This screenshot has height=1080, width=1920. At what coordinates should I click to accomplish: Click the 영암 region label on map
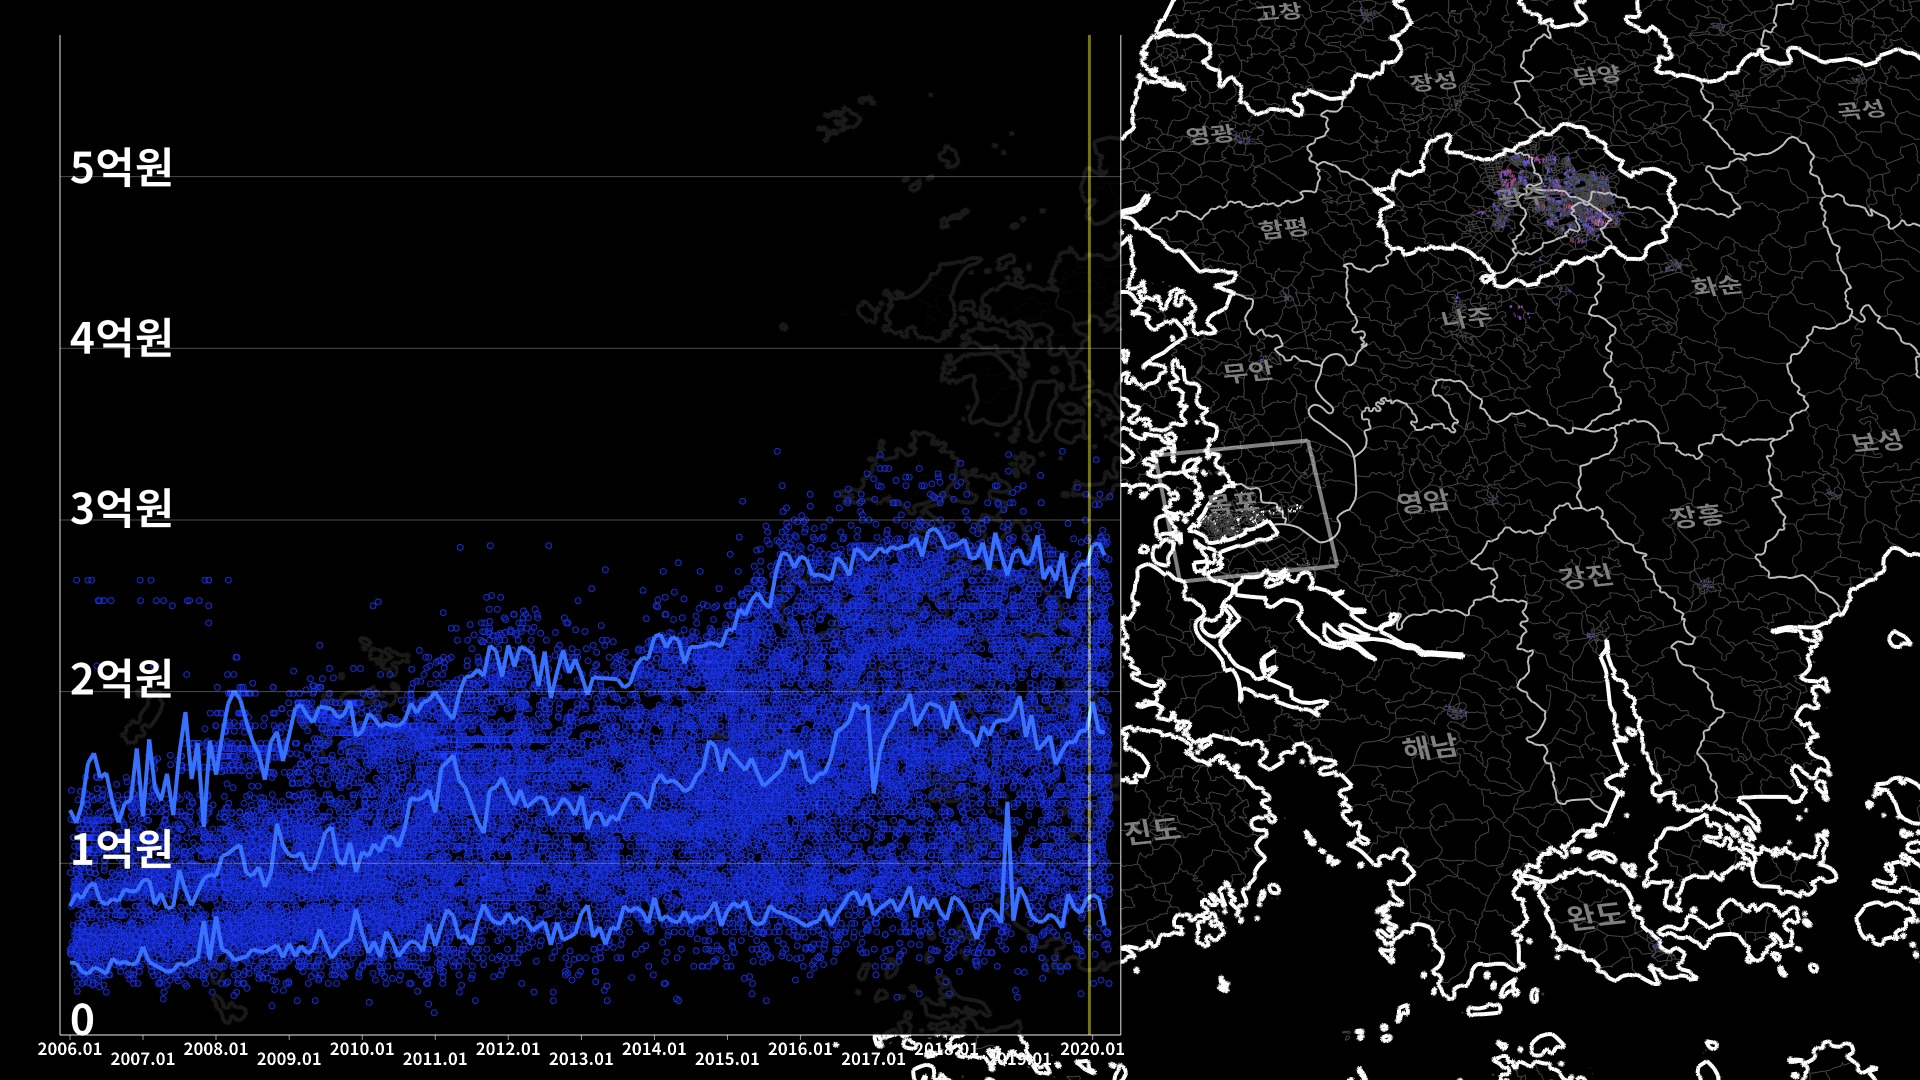(1422, 500)
